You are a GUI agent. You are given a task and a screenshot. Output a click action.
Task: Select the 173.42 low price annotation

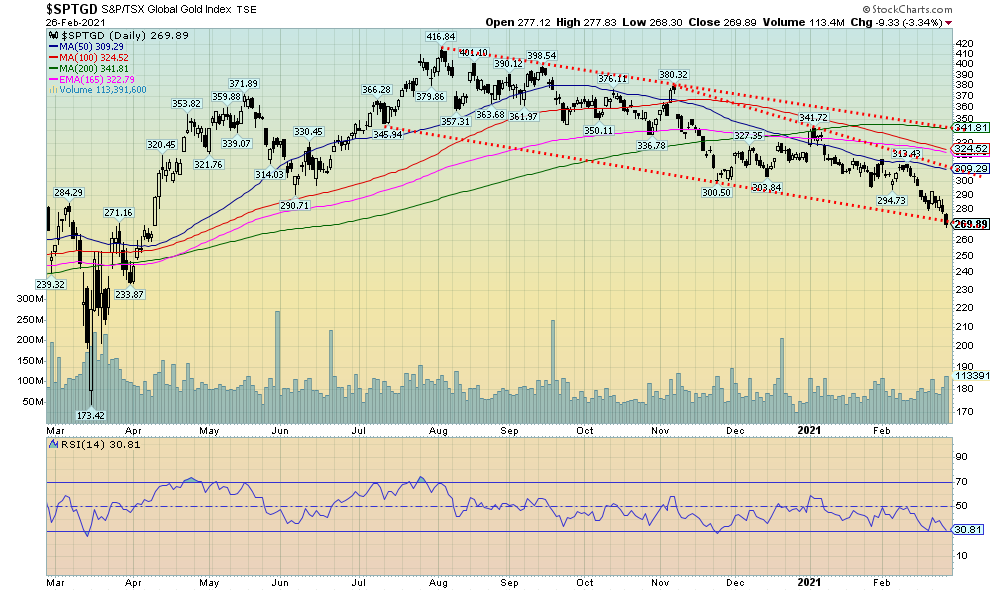pyautogui.click(x=90, y=414)
